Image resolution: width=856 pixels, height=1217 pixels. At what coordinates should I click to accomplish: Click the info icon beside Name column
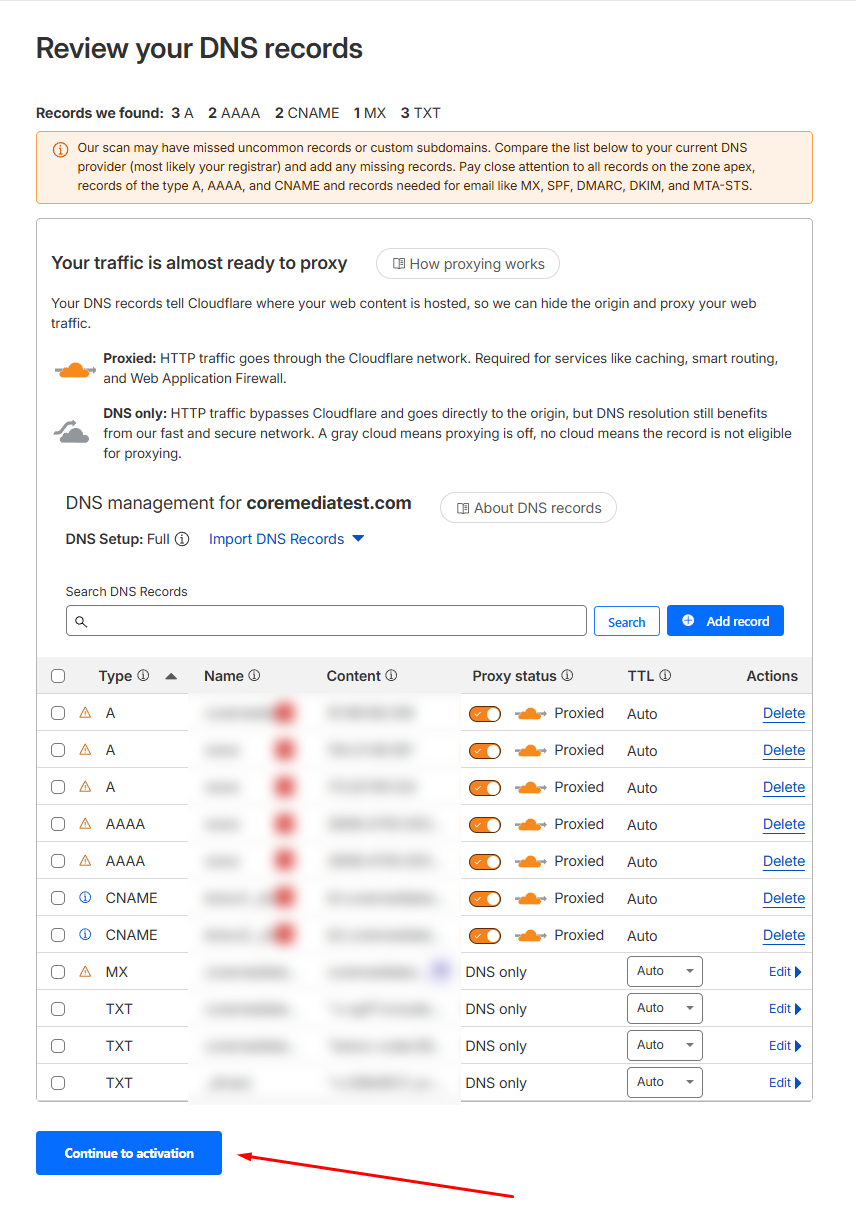(254, 676)
